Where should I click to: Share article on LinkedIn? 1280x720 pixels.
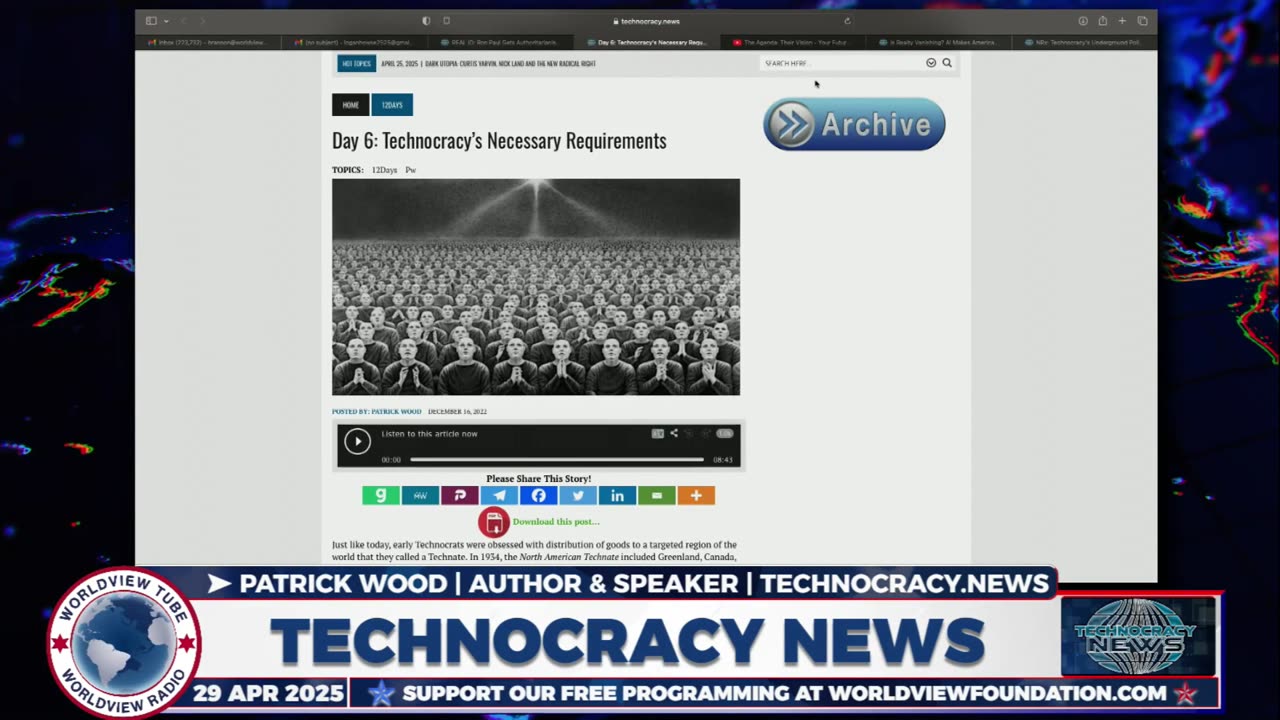pyautogui.click(x=617, y=496)
